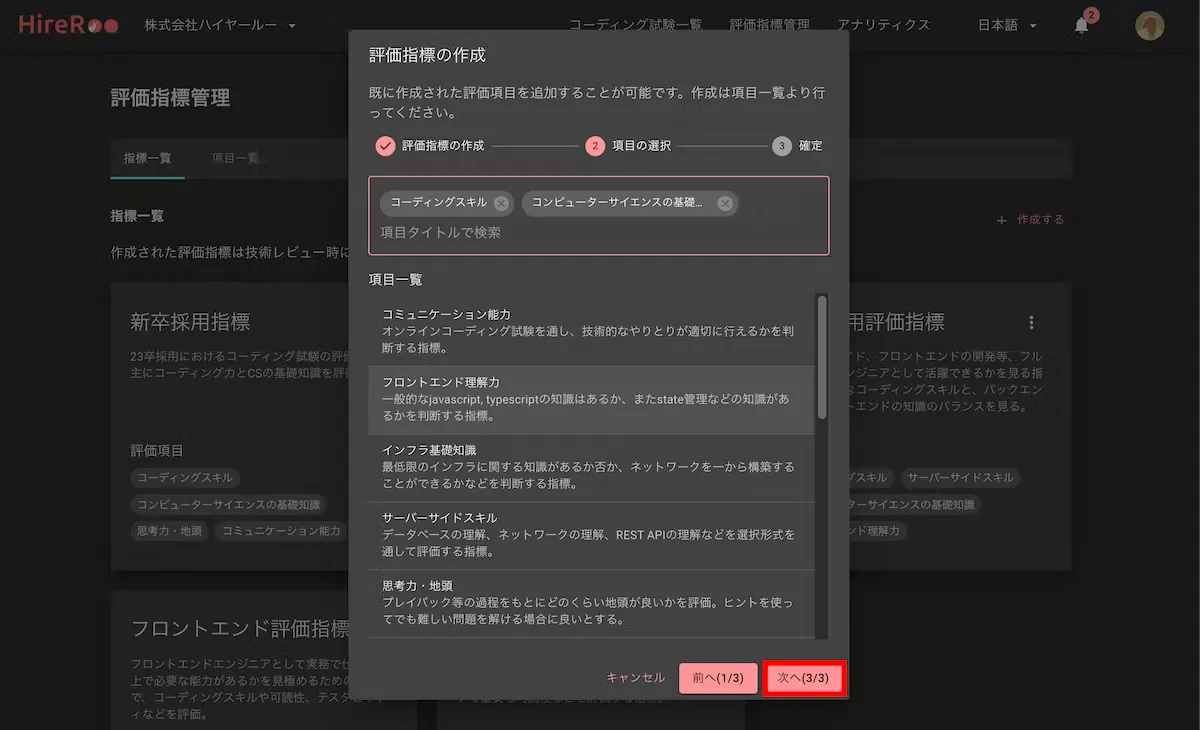Click the 項目一覧 list scrollbar

(822, 357)
